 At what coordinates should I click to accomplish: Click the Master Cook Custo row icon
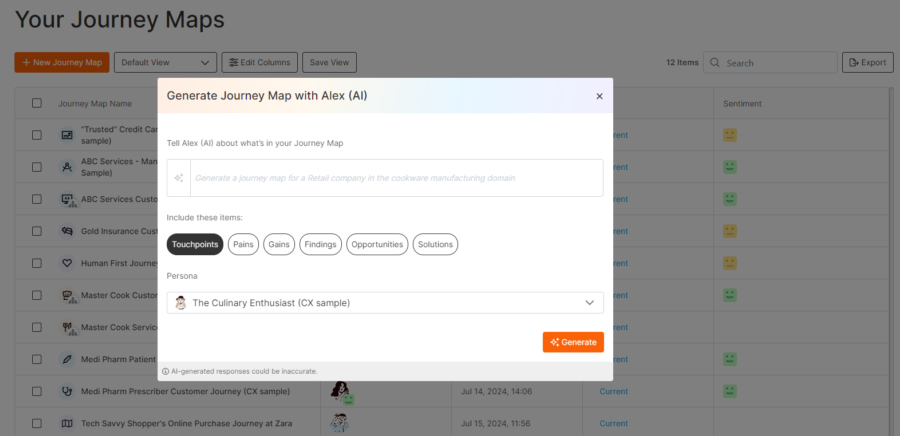point(67,295)
